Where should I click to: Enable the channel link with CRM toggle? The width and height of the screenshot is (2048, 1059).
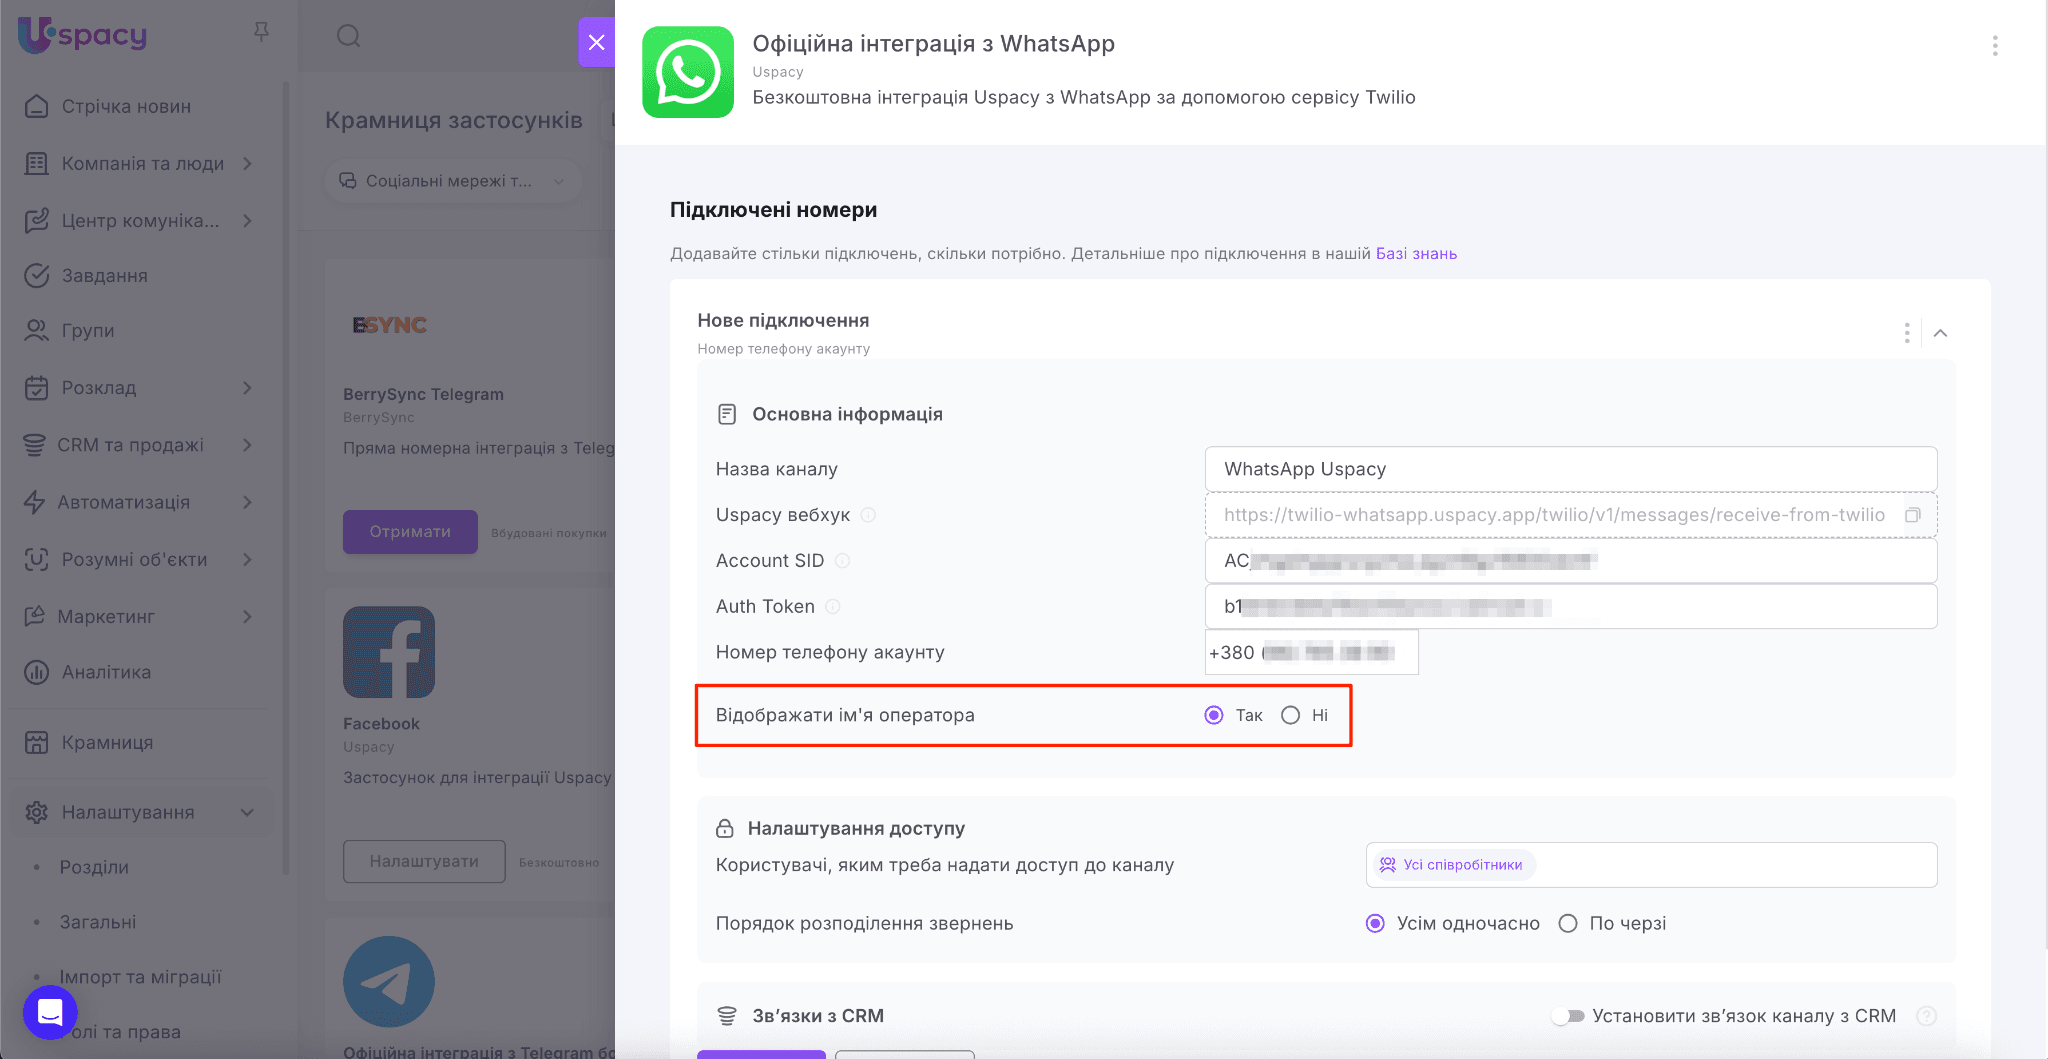click(1568, 1016)
